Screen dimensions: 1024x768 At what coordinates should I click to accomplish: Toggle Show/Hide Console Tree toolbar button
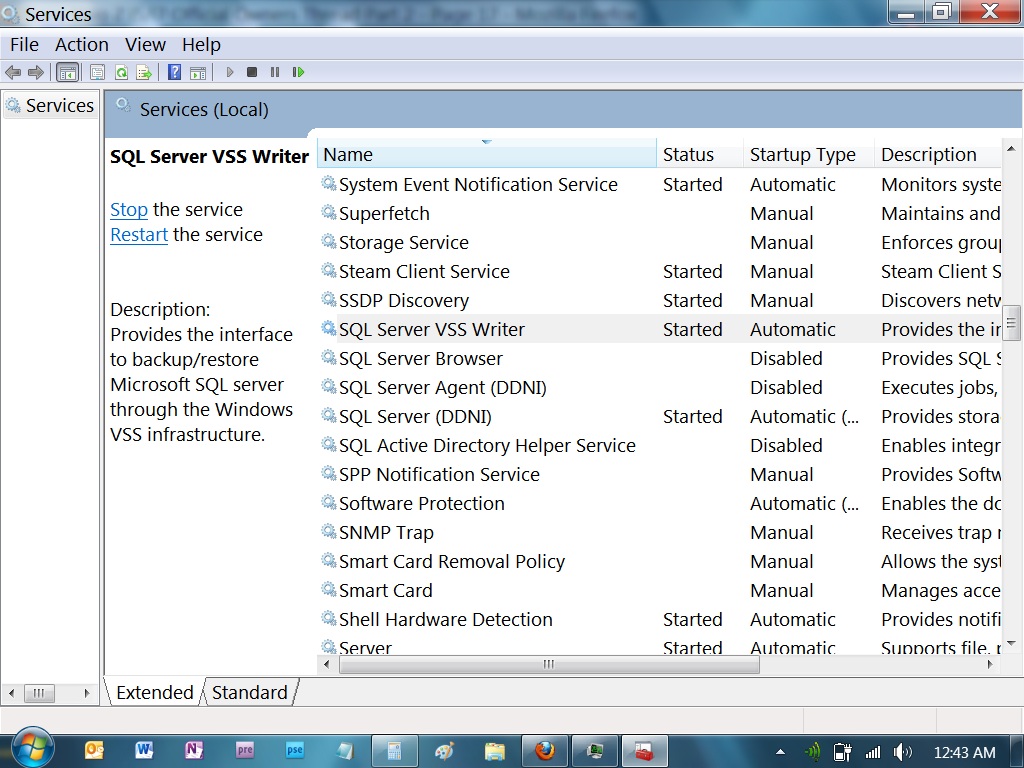point(67,72)
